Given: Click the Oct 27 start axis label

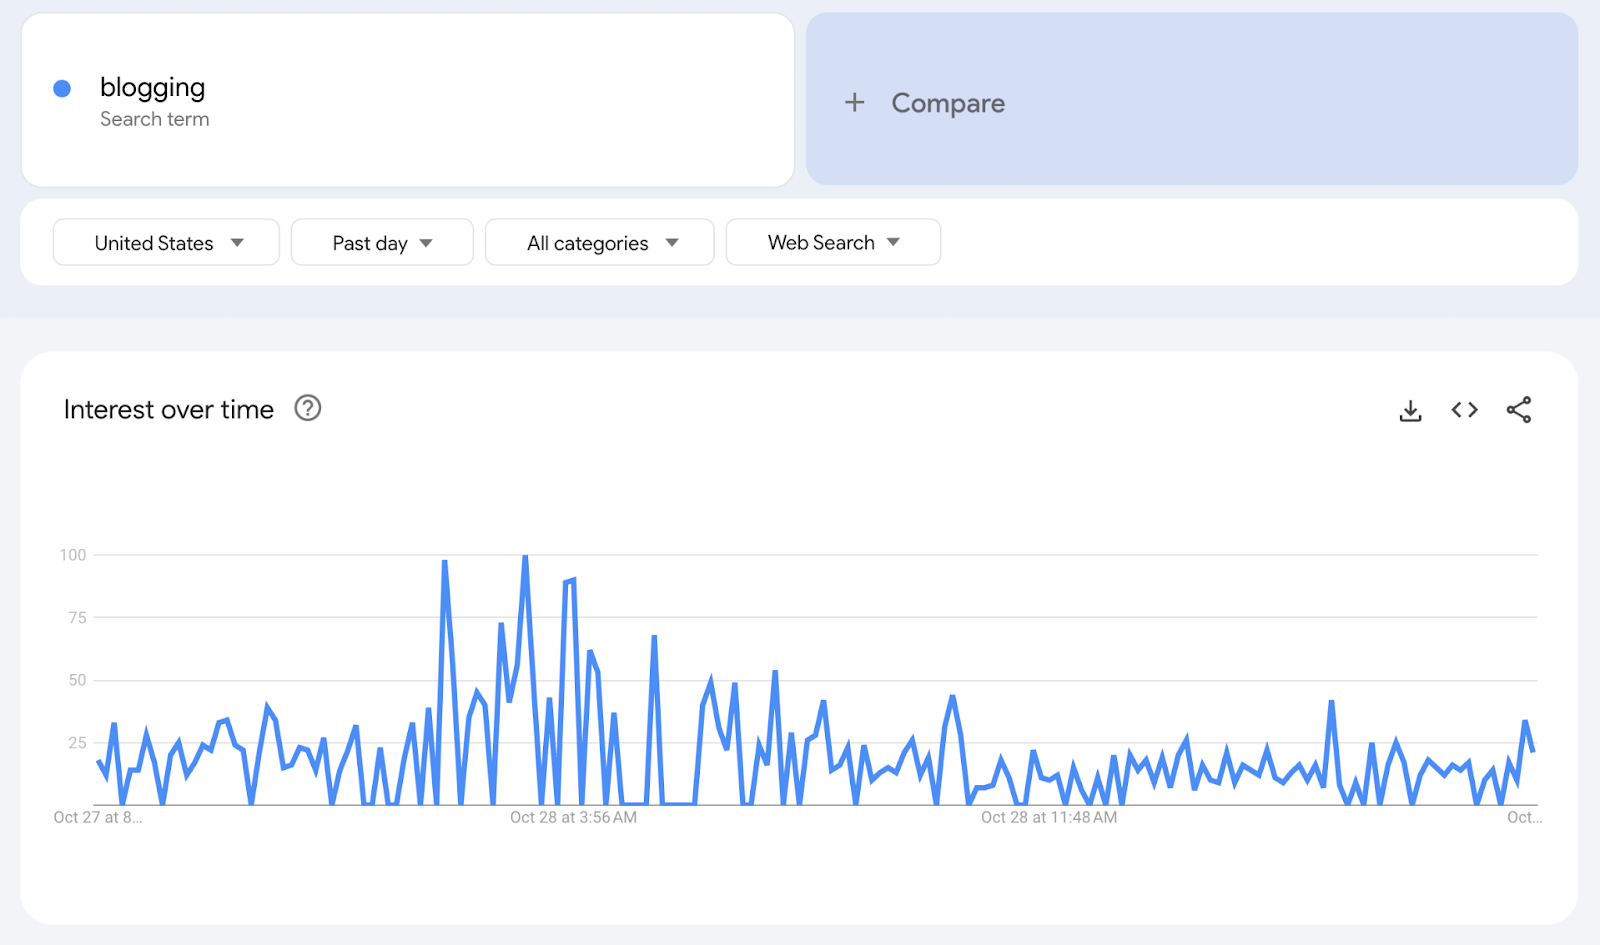Looking at the screenshot, I should 98,817.
